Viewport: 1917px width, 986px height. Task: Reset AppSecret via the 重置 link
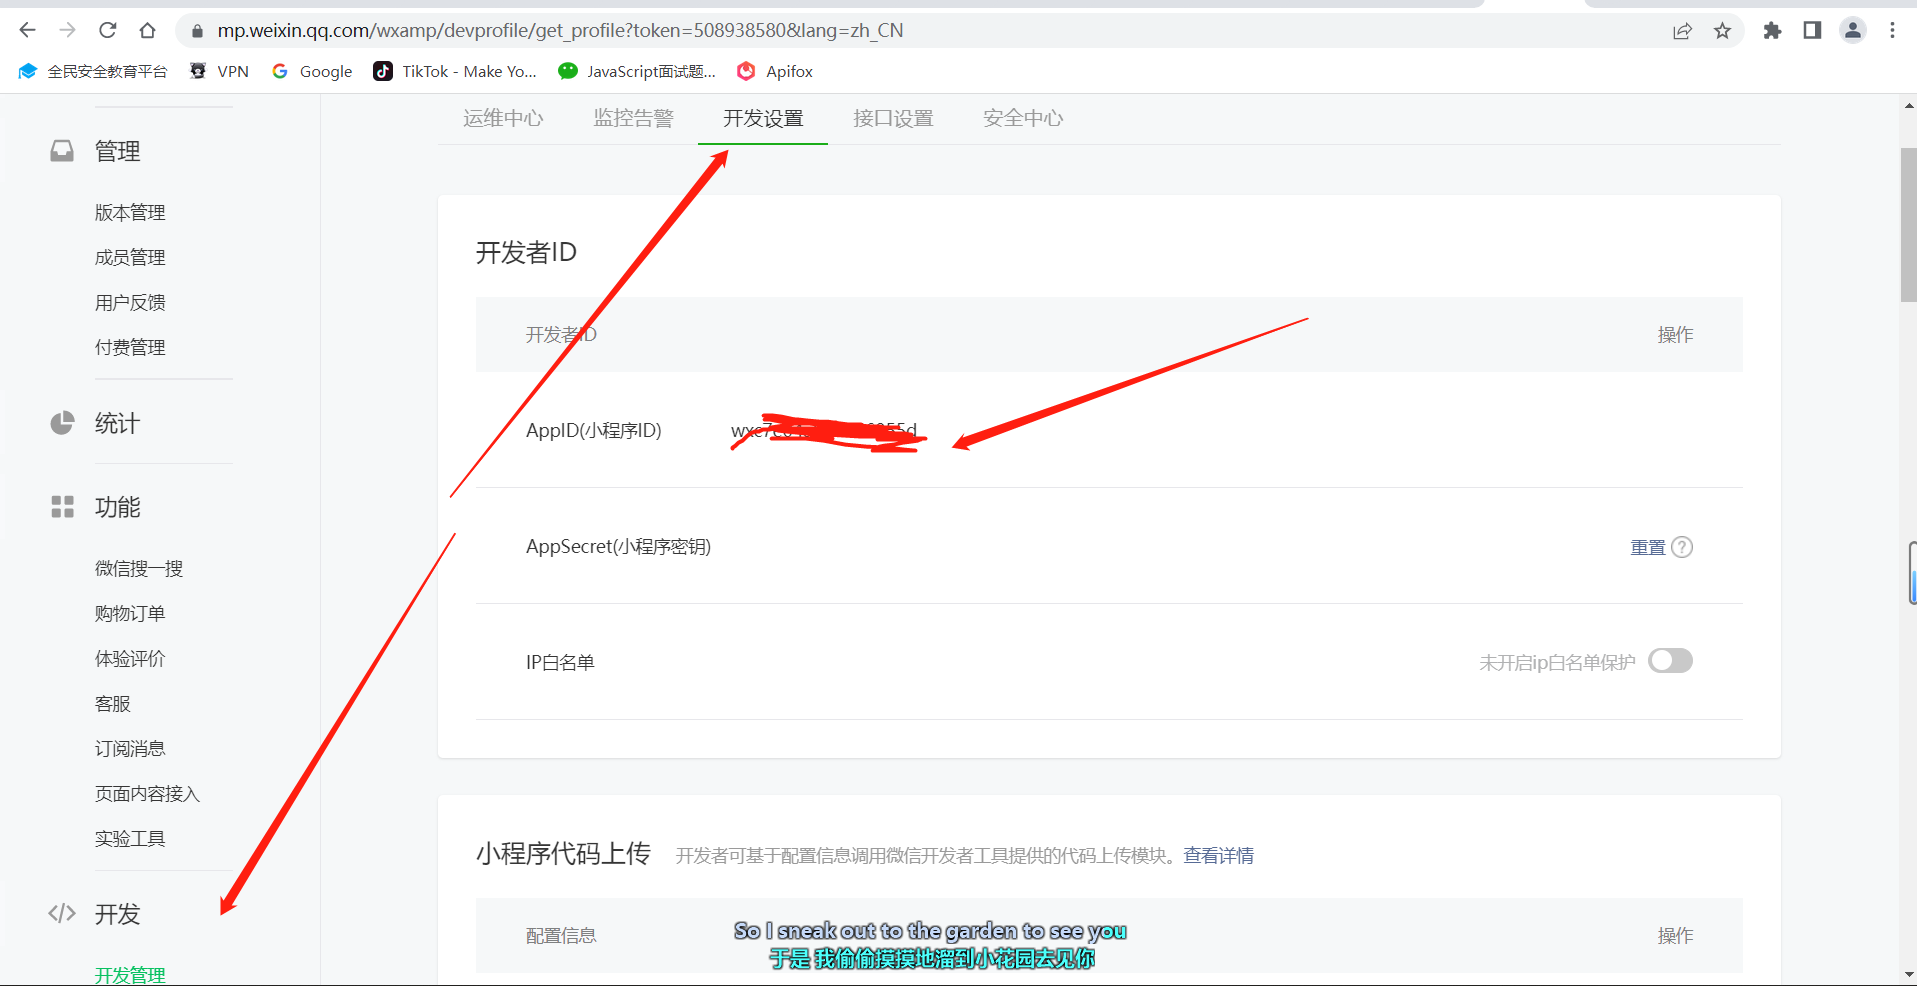(x=1648, y=547)
